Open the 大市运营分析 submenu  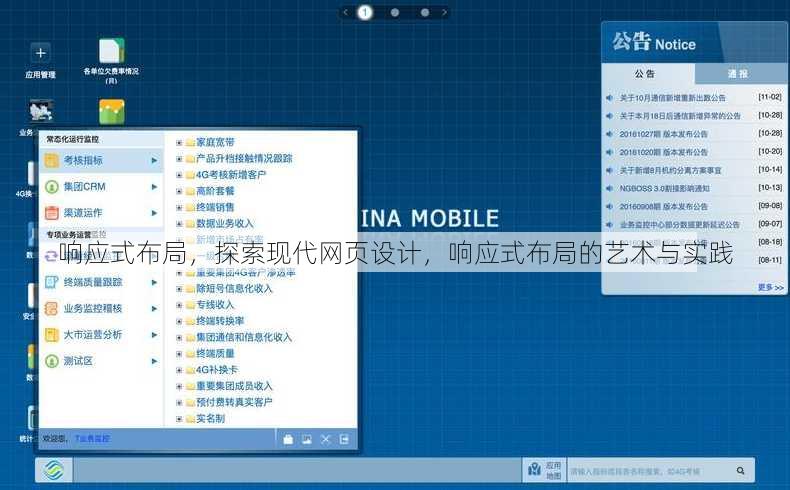point(101,334)
